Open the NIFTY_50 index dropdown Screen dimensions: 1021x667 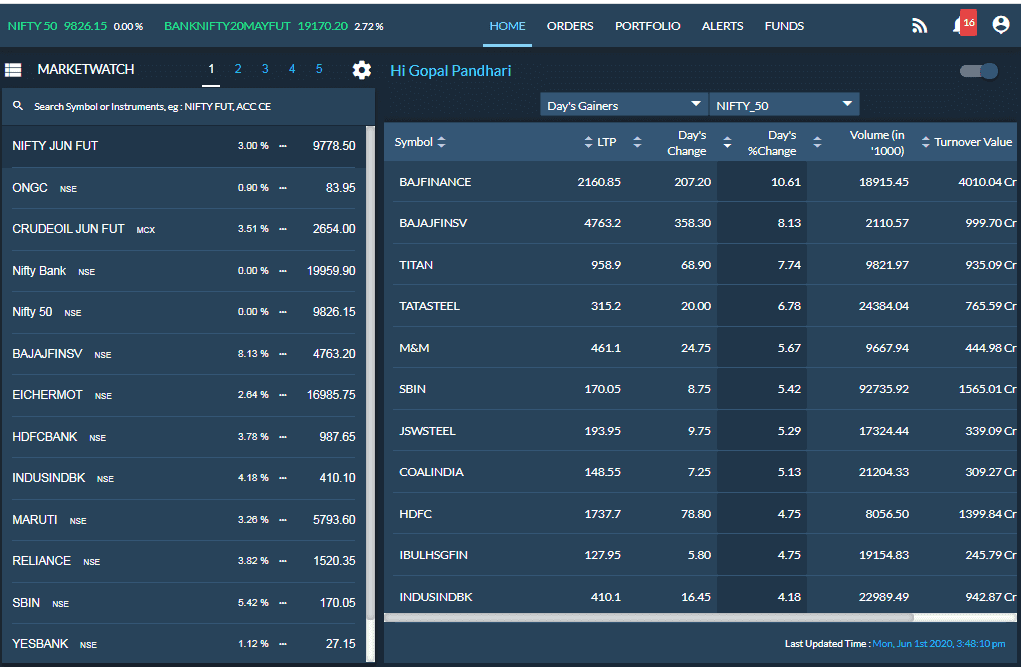[785, 105]
